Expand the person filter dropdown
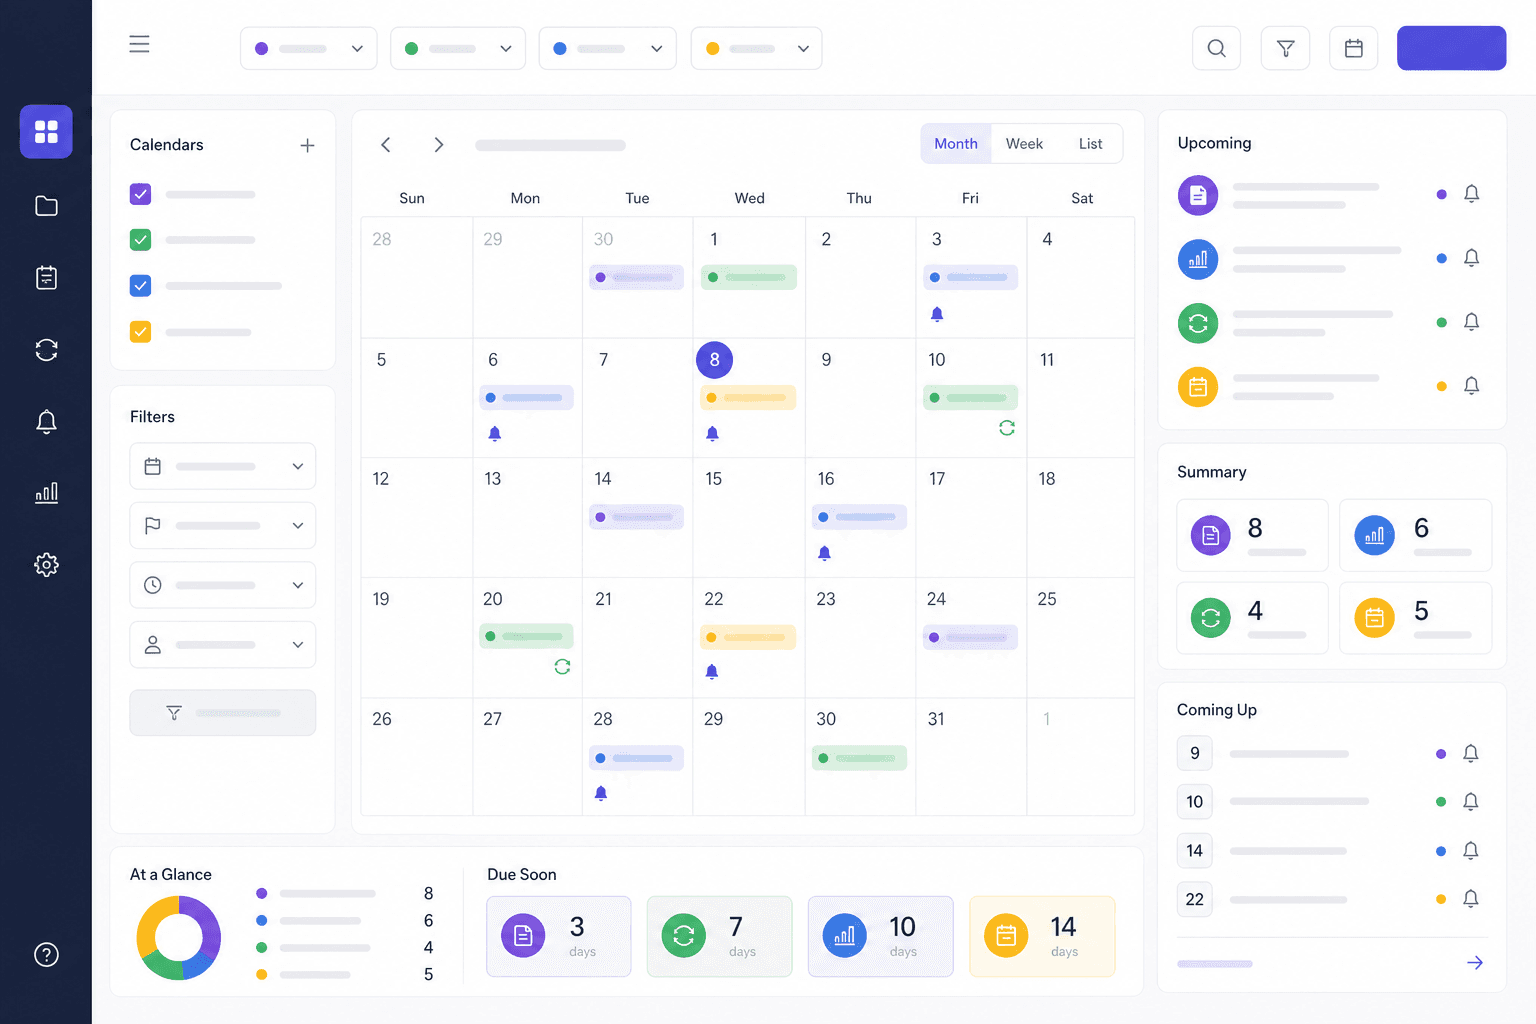 223,645
